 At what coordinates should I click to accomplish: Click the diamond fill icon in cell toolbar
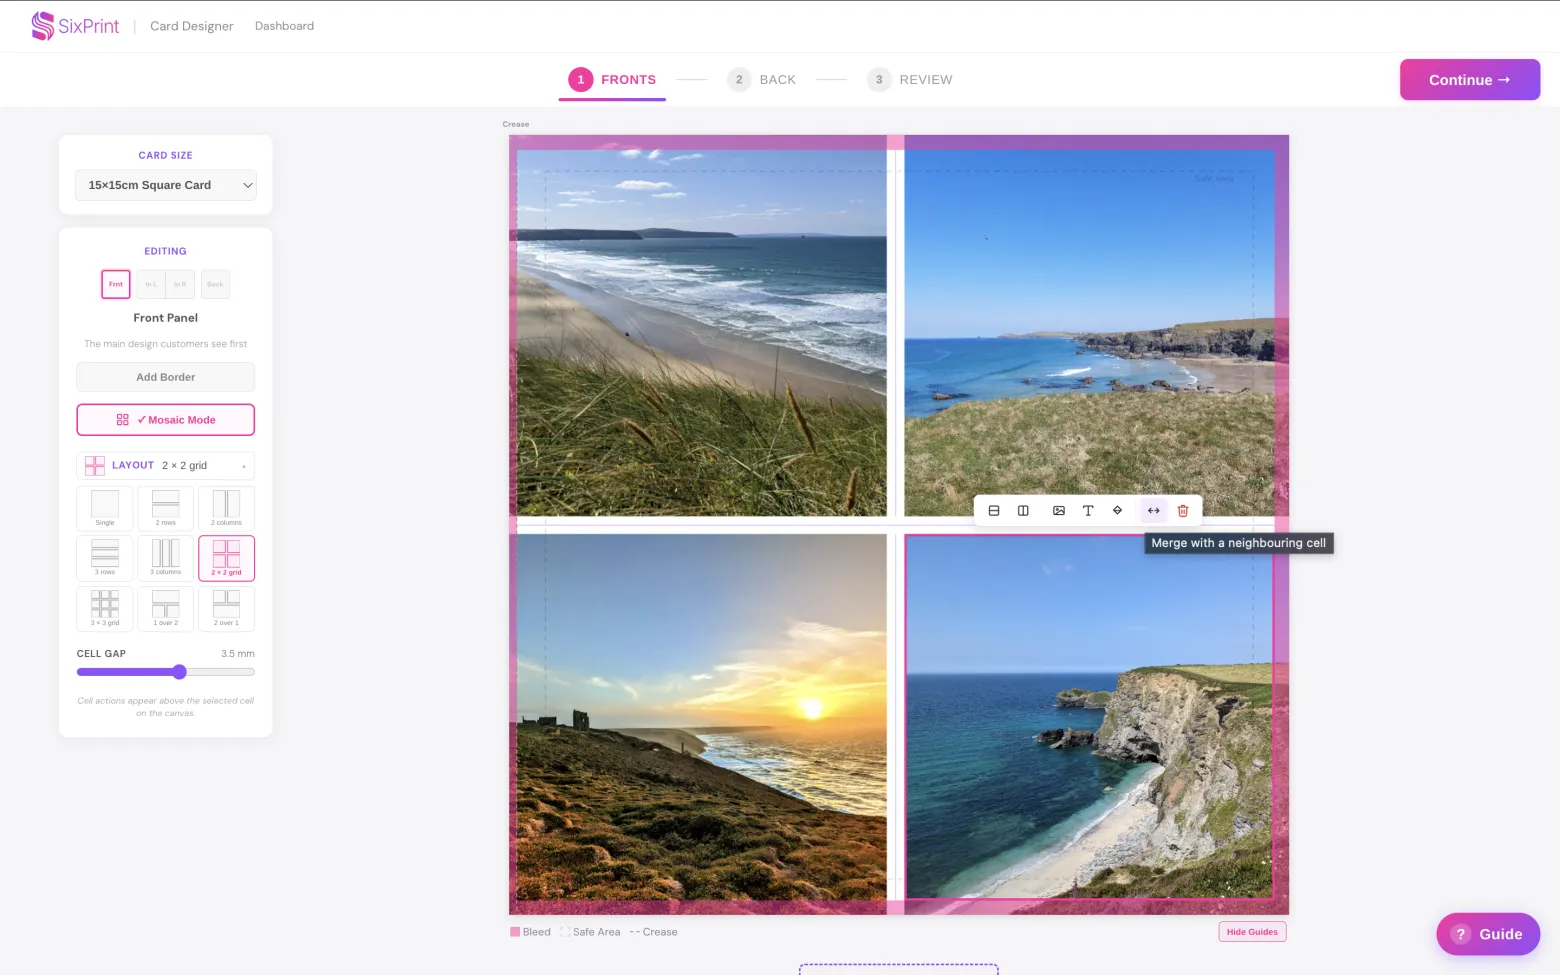pos(1118,510)
